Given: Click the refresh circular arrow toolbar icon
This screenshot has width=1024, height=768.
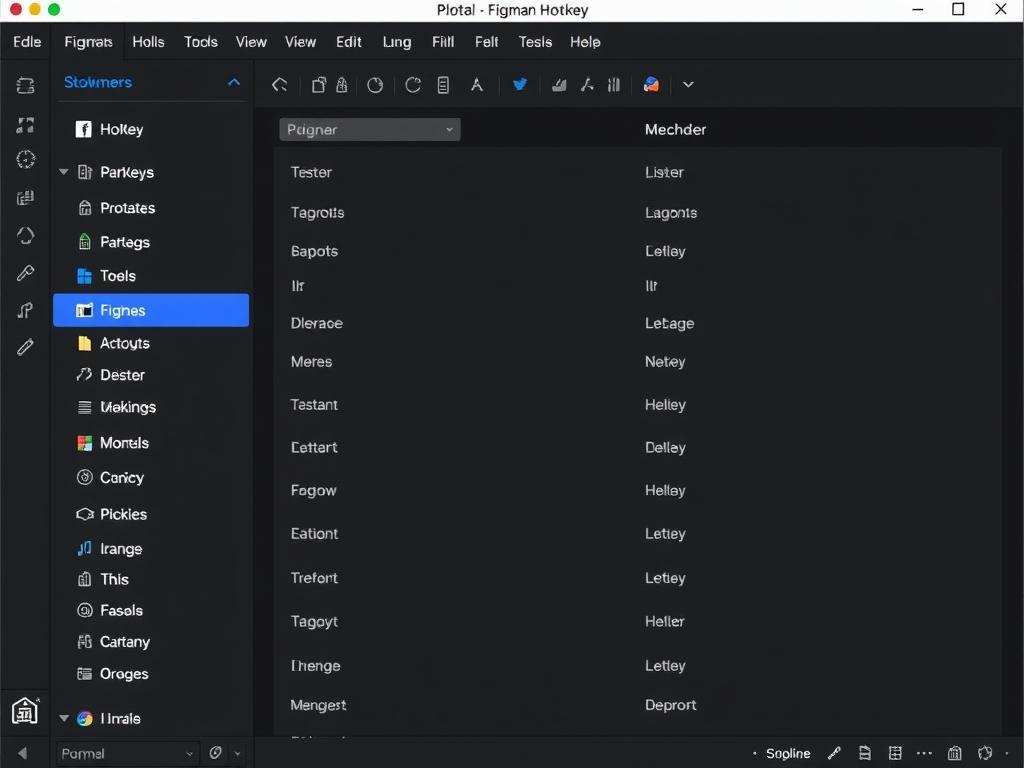Looking at the screenshot, I should tap(413, 85).
